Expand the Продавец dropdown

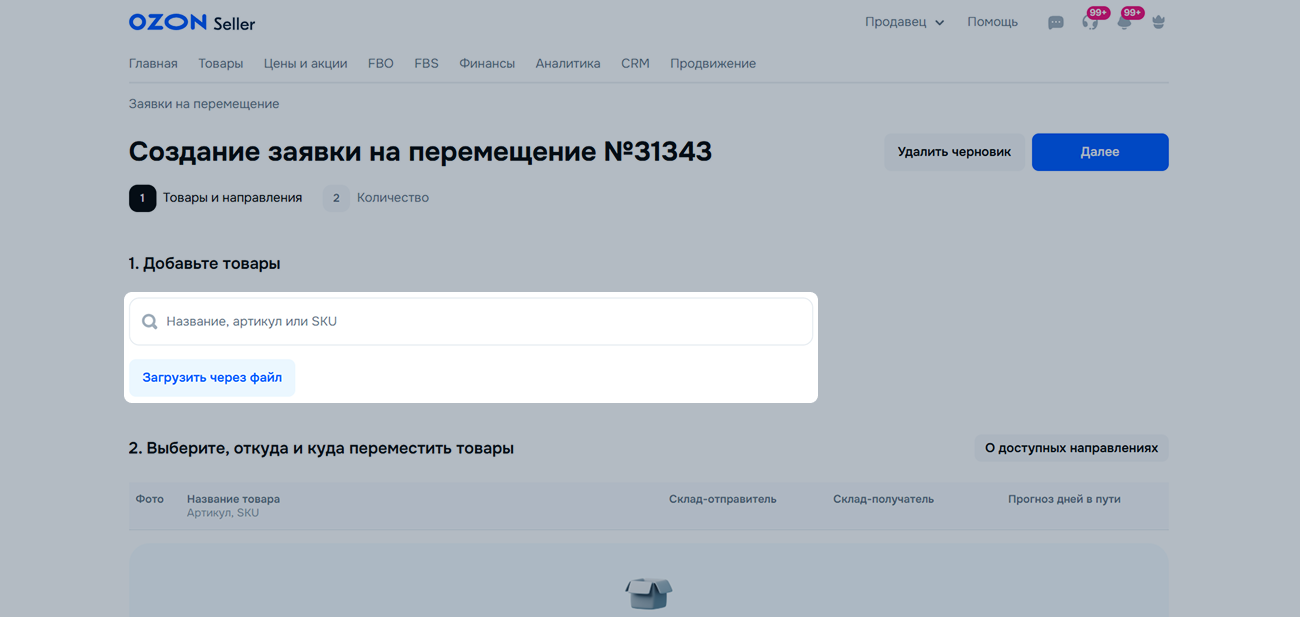(904, 22)
